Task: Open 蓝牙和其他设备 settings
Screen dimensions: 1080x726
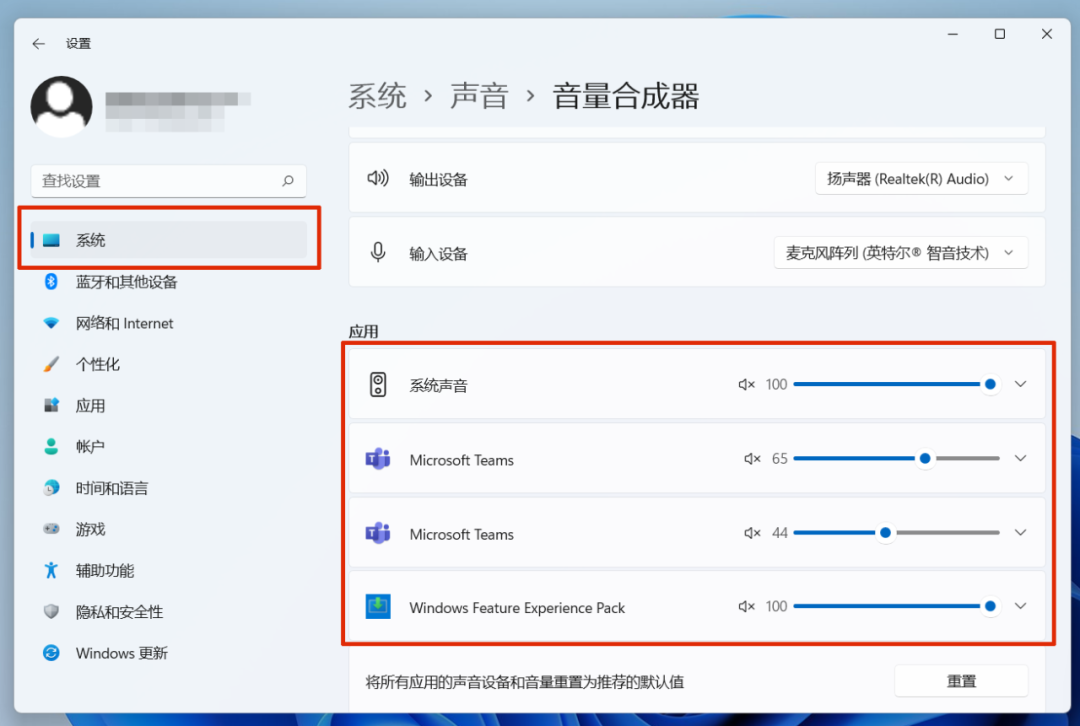Action: coord(169,282)
